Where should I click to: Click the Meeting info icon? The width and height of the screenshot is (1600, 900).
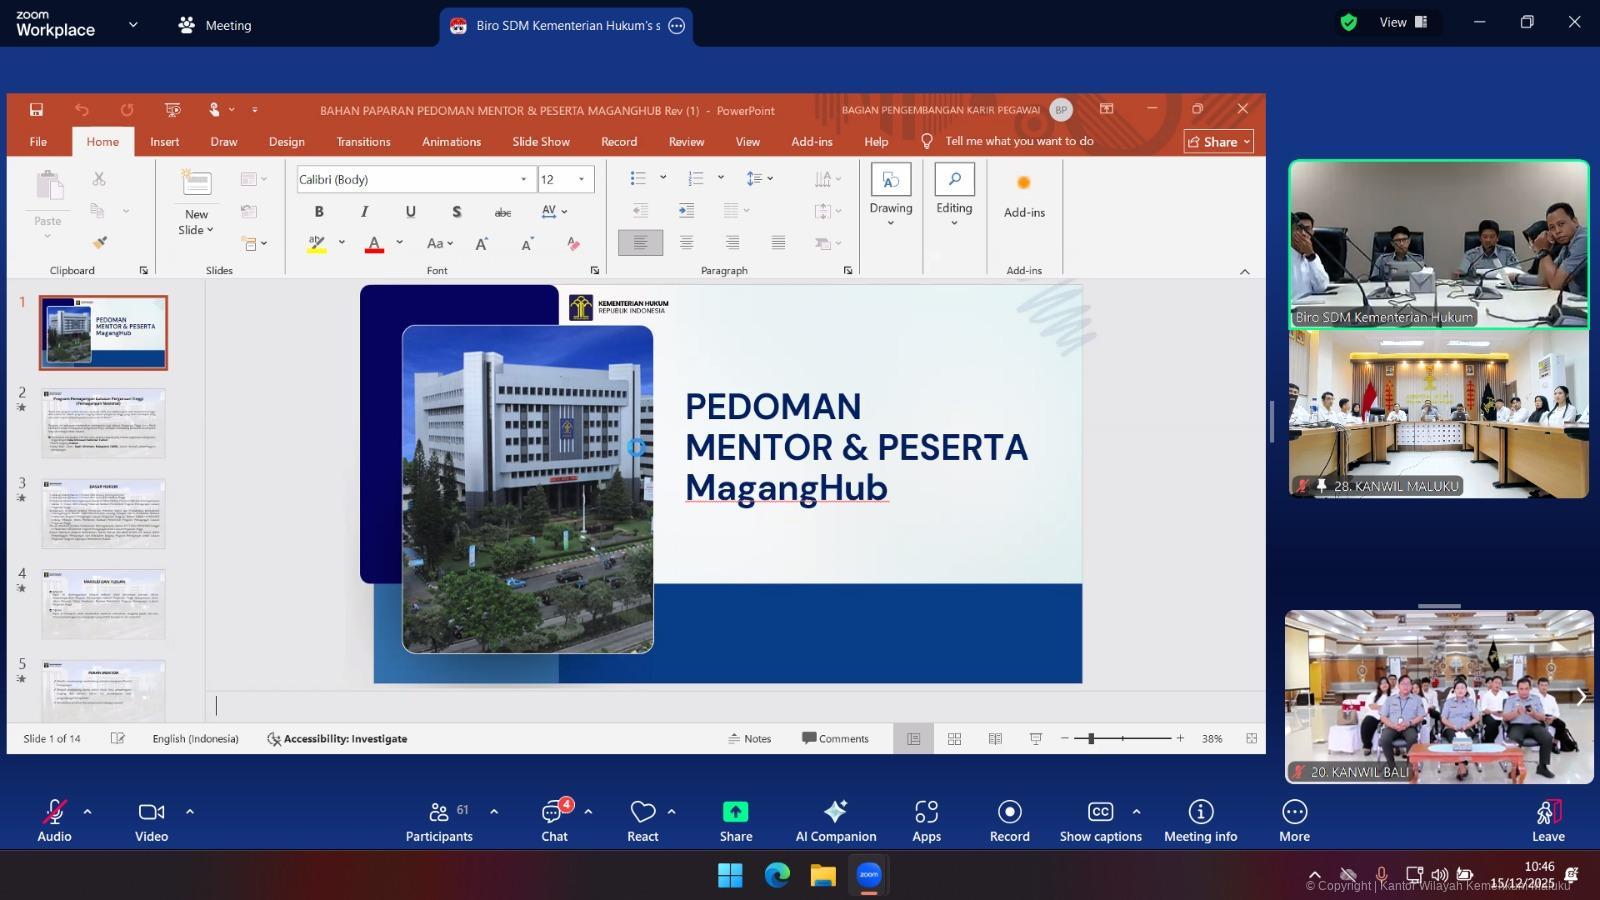click(1200, 820)
